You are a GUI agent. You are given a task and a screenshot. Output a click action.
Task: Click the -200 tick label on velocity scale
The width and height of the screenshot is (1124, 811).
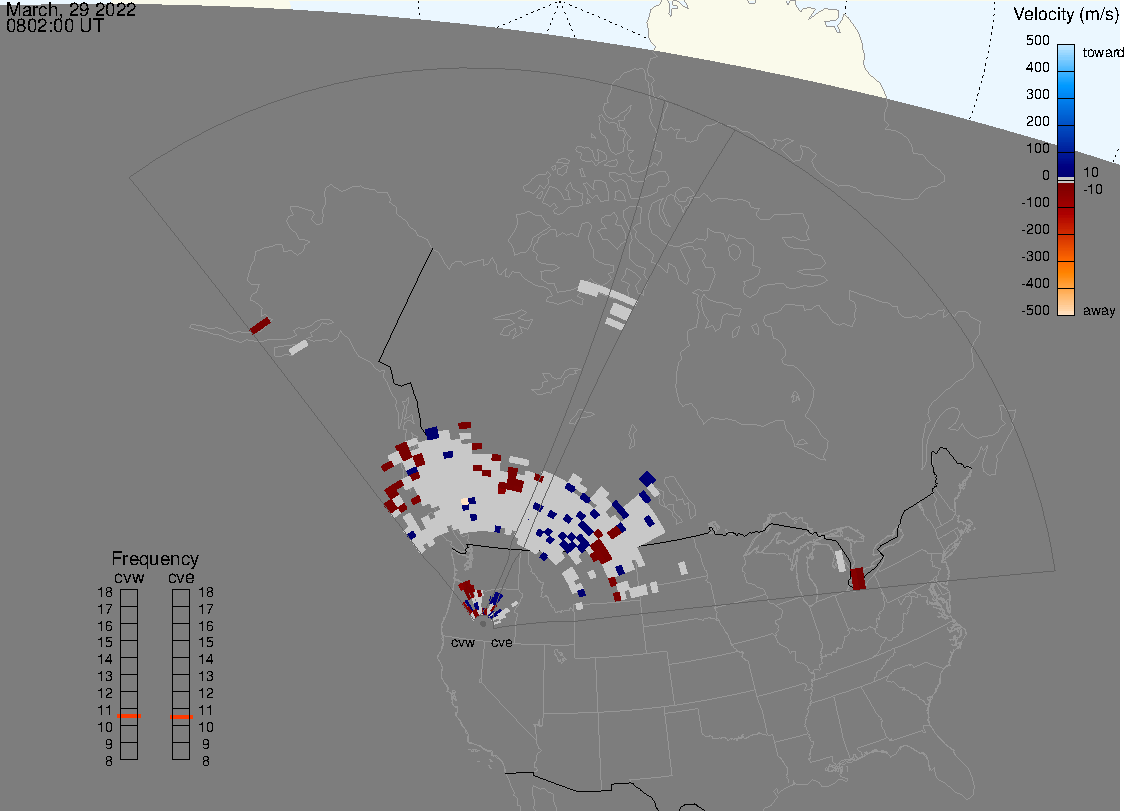pos(1035,229)
